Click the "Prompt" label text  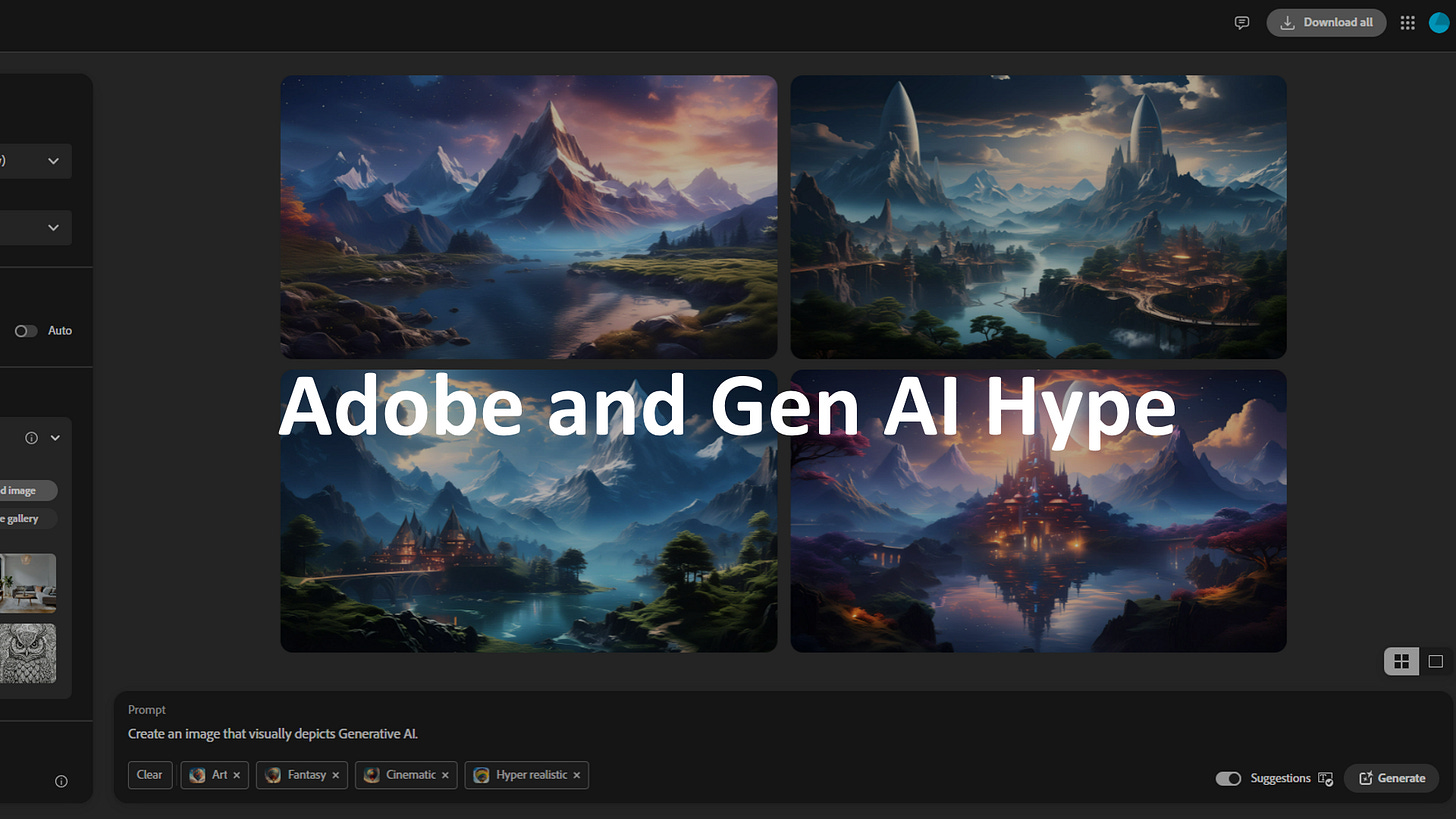pos(147,710)
